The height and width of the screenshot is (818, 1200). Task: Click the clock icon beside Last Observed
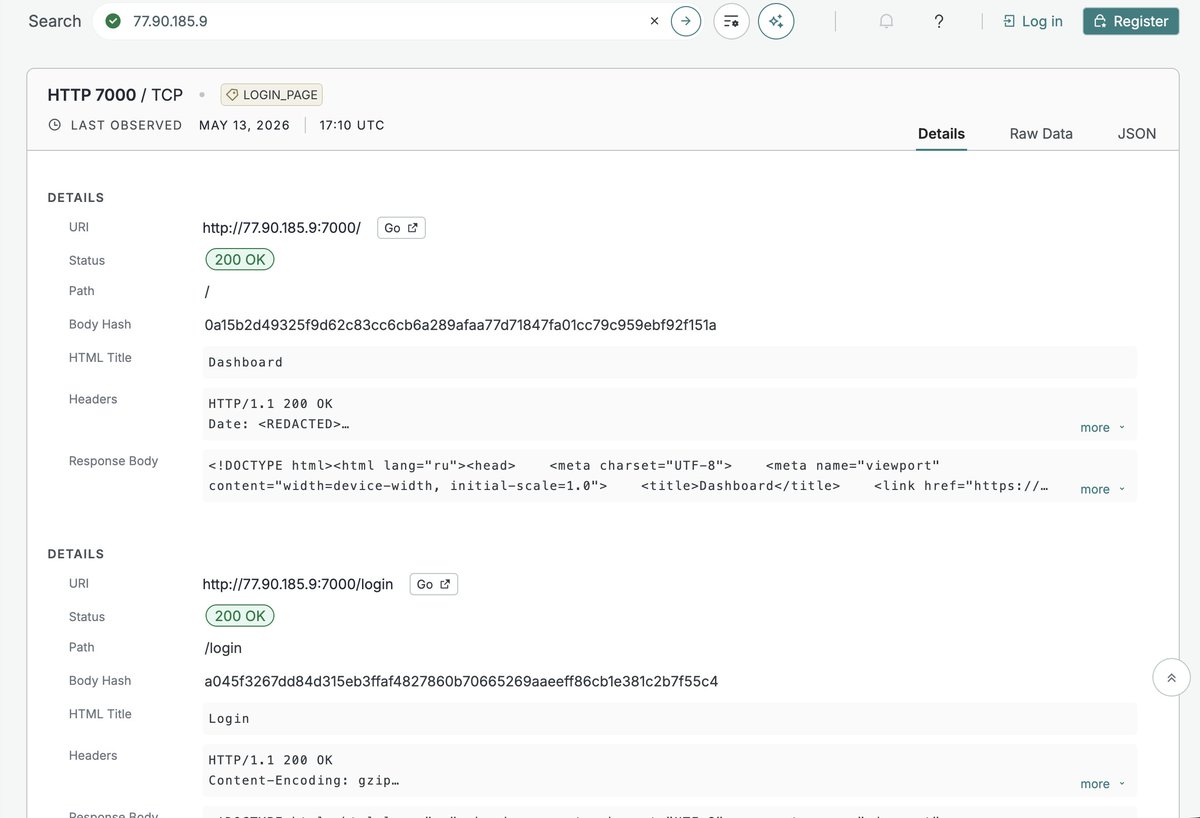[55, 125]
